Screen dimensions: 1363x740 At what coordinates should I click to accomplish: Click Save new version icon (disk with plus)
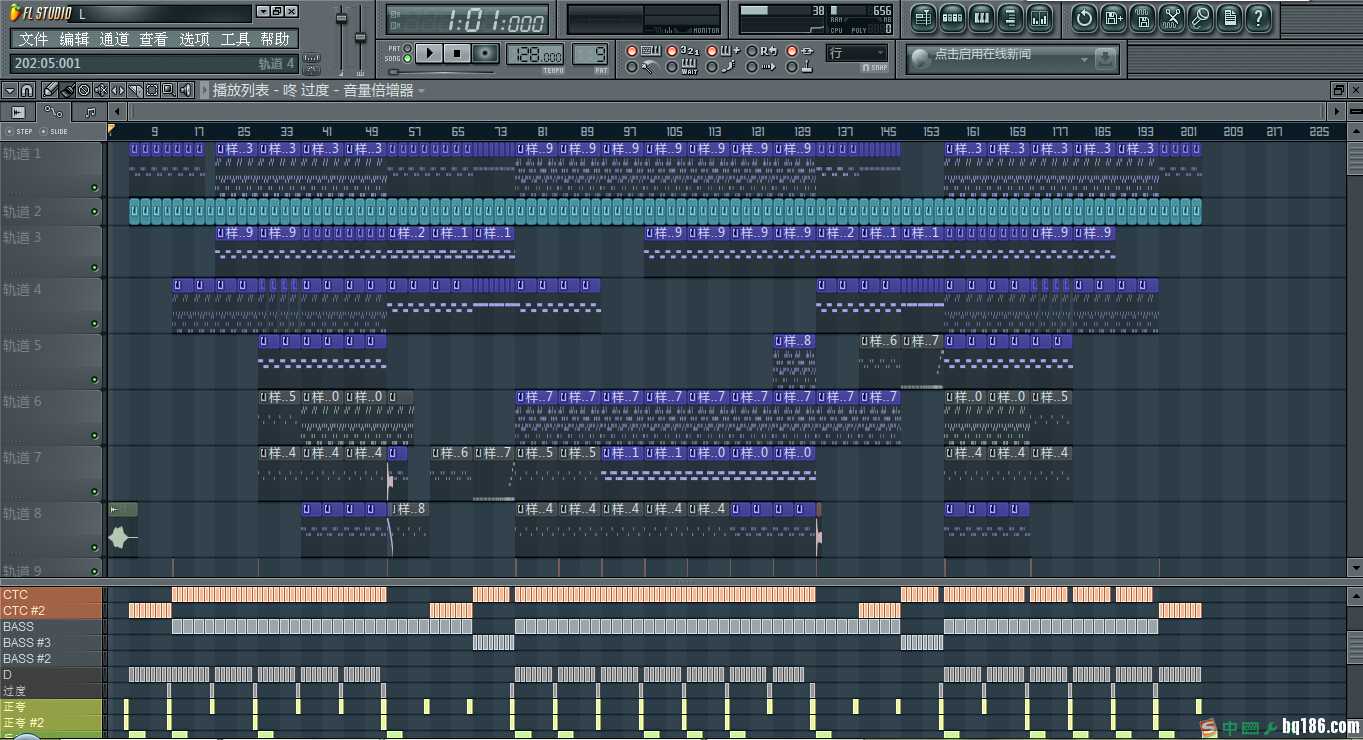[x=1113, y=18]
